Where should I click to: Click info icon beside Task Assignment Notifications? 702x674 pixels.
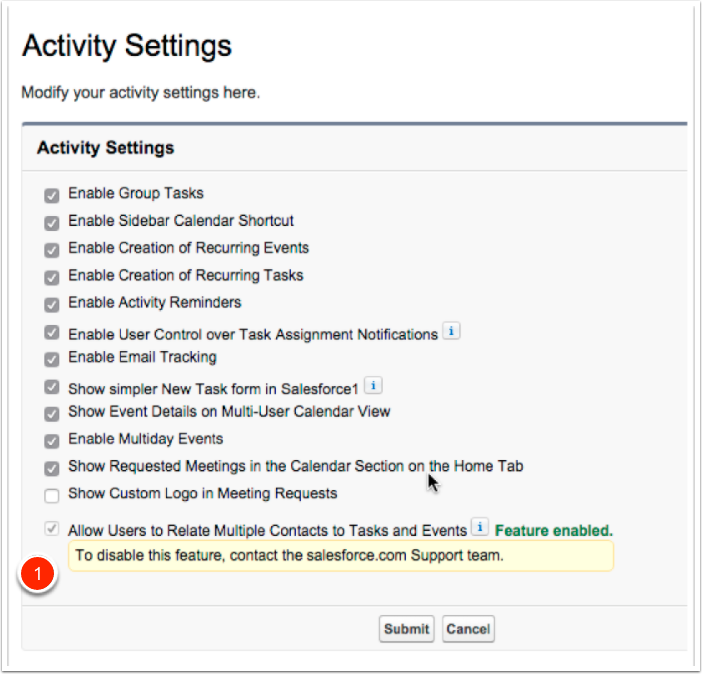(x=451, y=332)
